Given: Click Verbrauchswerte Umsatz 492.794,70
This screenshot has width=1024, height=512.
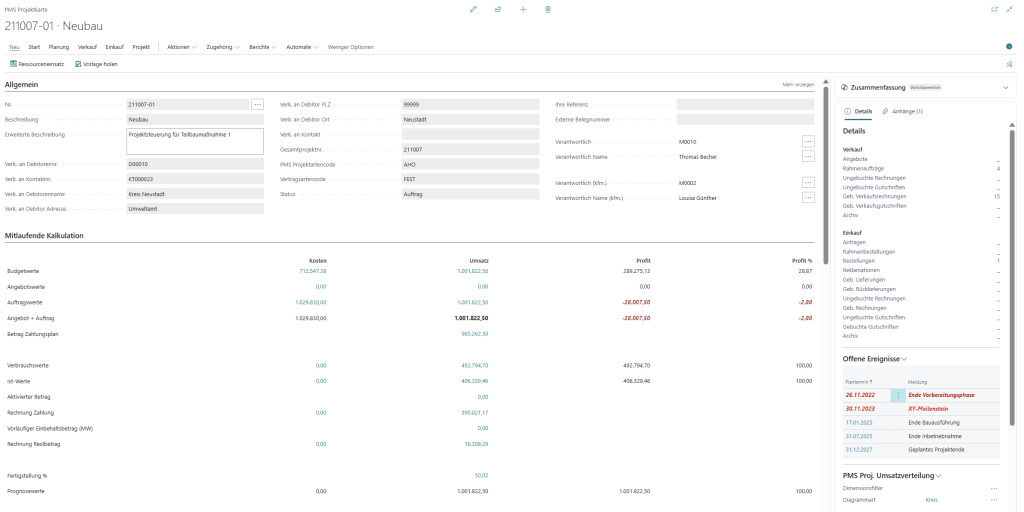Looking at the screenshot, I should [x=475, y=365].
